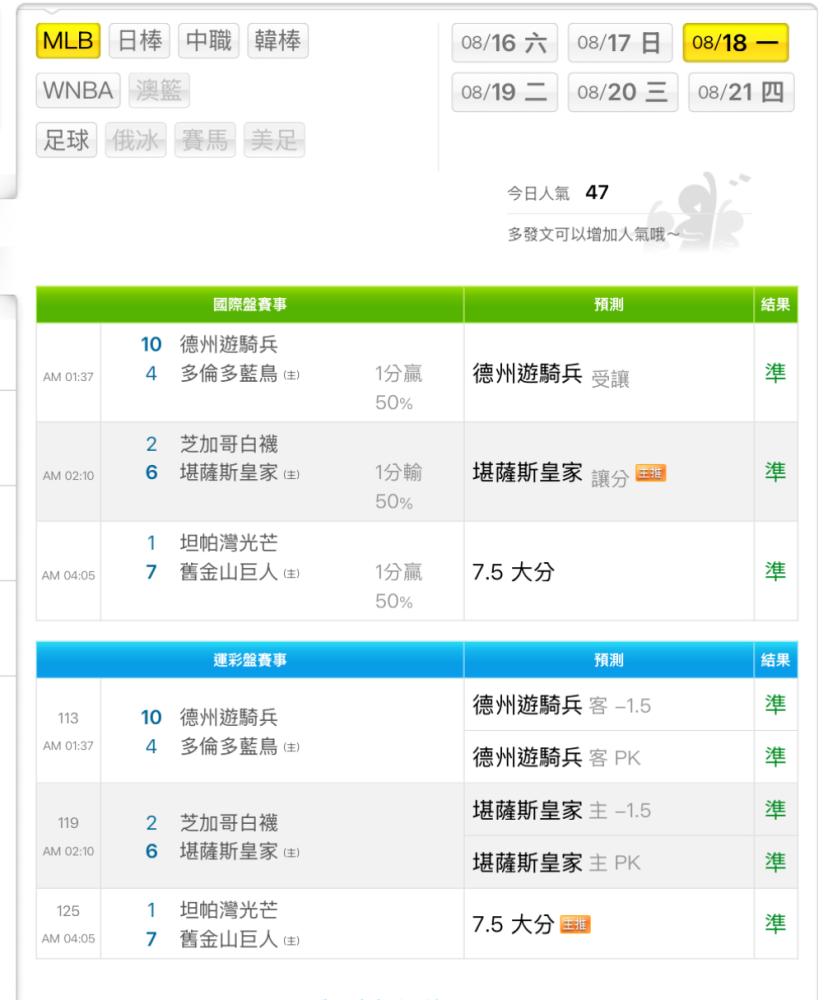Click game number 119 in 運彩盤
The height and width of the screenshot is (1000, 828).
pyautogui.click(x=68, y=823)
